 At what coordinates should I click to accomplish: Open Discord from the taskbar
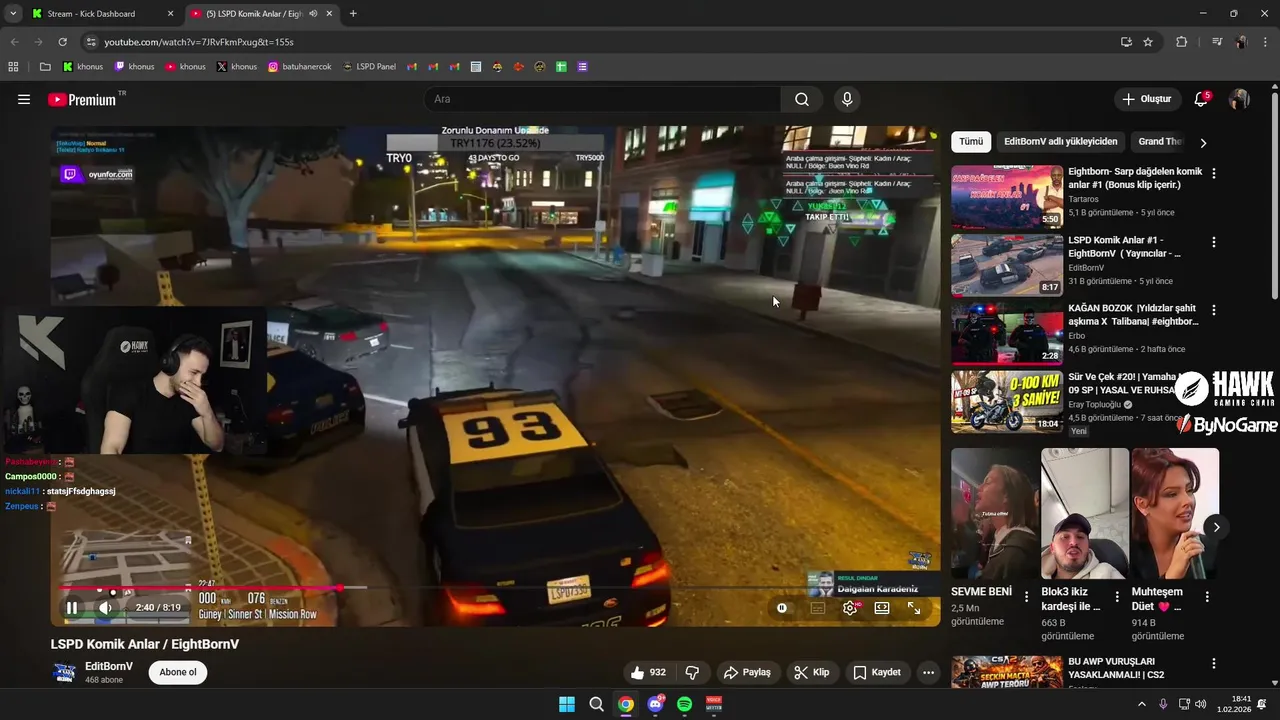[655, 704]
